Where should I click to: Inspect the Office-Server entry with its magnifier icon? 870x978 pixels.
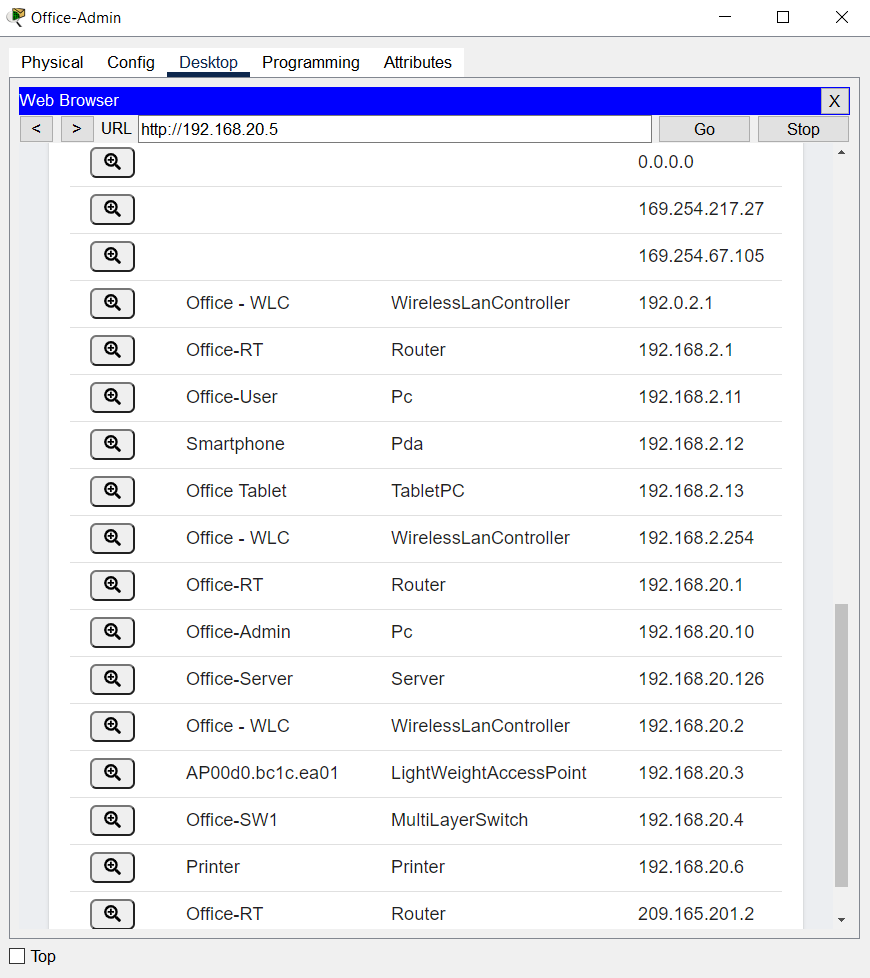[x=112, y=679]
